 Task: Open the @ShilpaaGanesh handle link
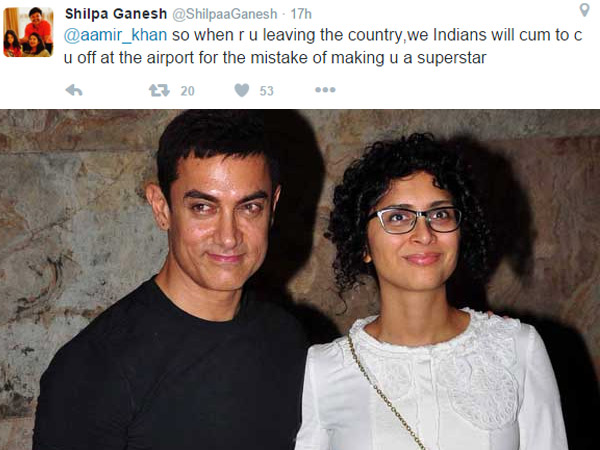225,14
